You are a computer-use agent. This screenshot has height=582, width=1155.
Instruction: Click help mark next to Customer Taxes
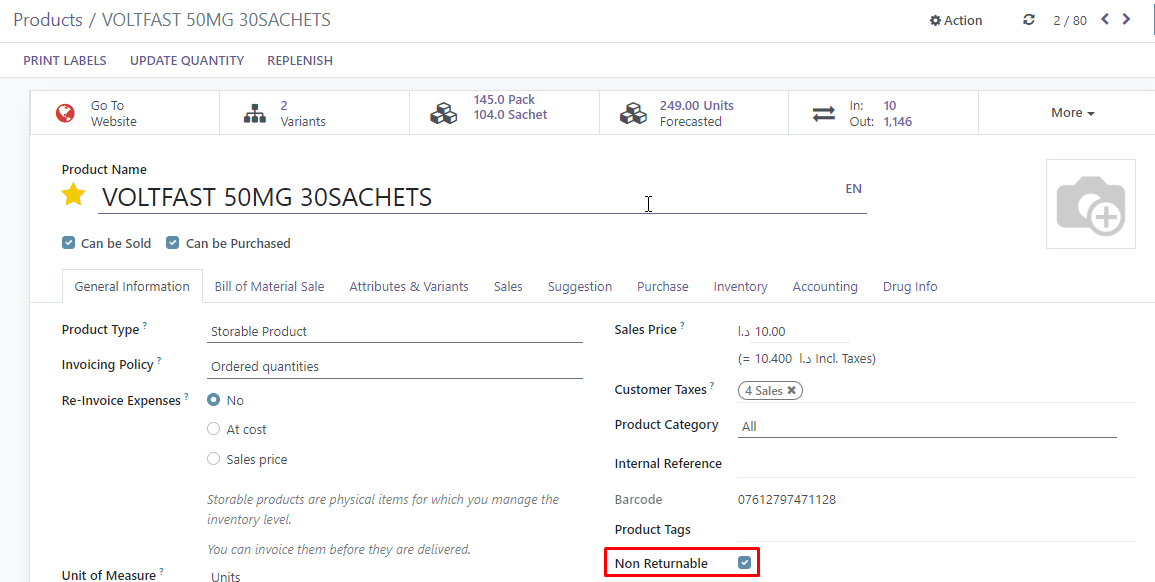[x=712, y=385]
